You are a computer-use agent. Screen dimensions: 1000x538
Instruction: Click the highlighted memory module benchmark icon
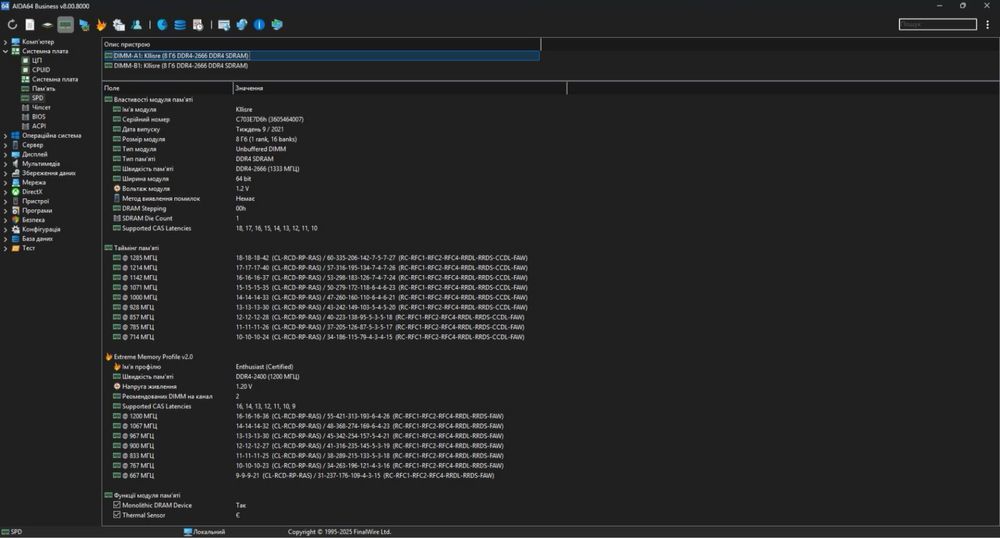(66, 25)
